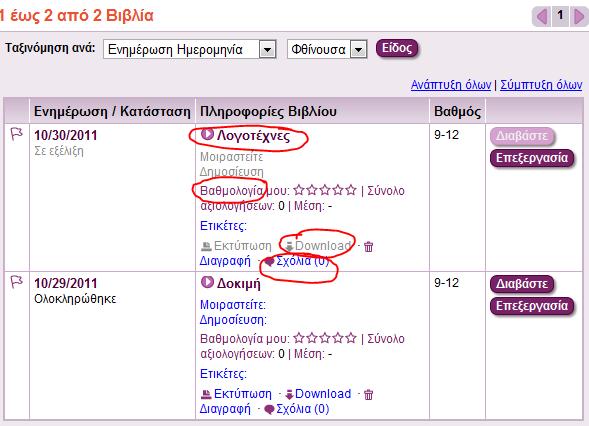Image resolution: width=589 pixels, height=426 pixels.
Task: Click the Ανάπτυξη όλων link
Action: pyautogui.click(x=451, y=85)
